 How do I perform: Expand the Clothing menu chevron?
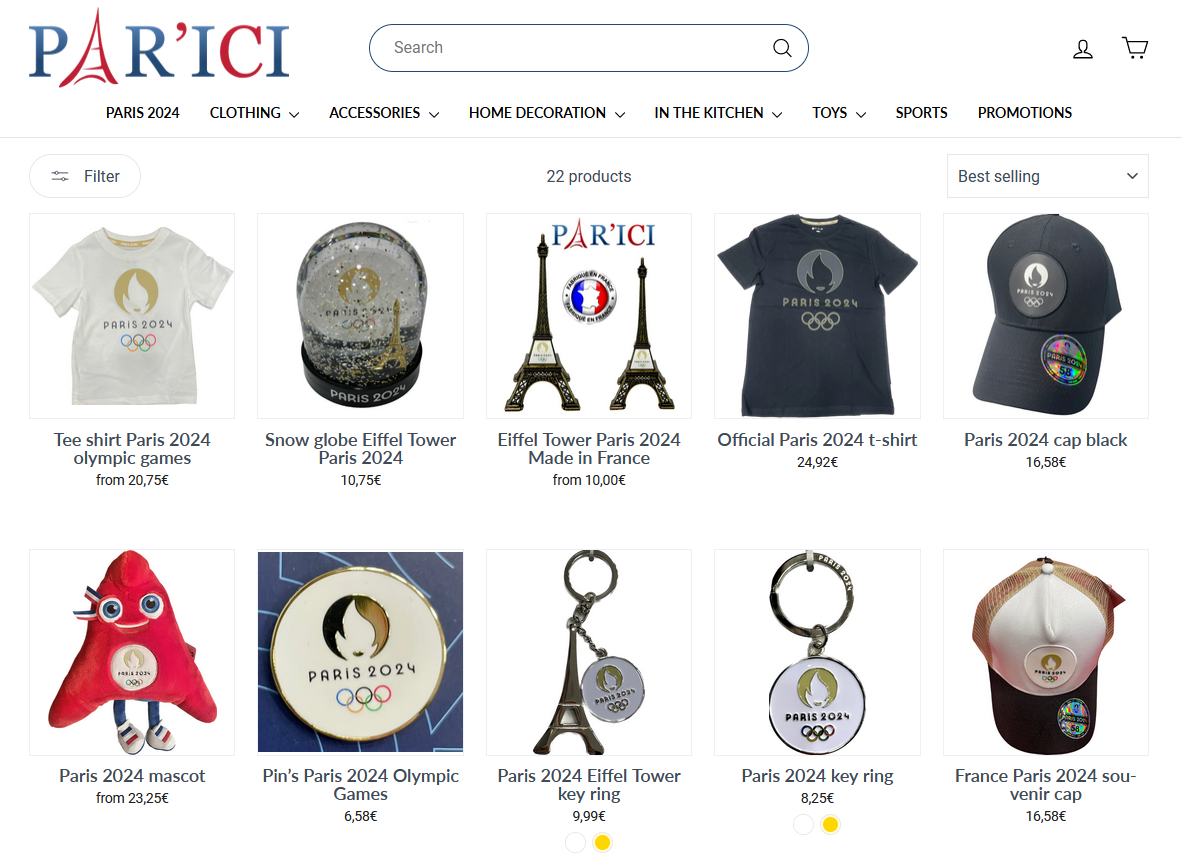tap(294, 115)
